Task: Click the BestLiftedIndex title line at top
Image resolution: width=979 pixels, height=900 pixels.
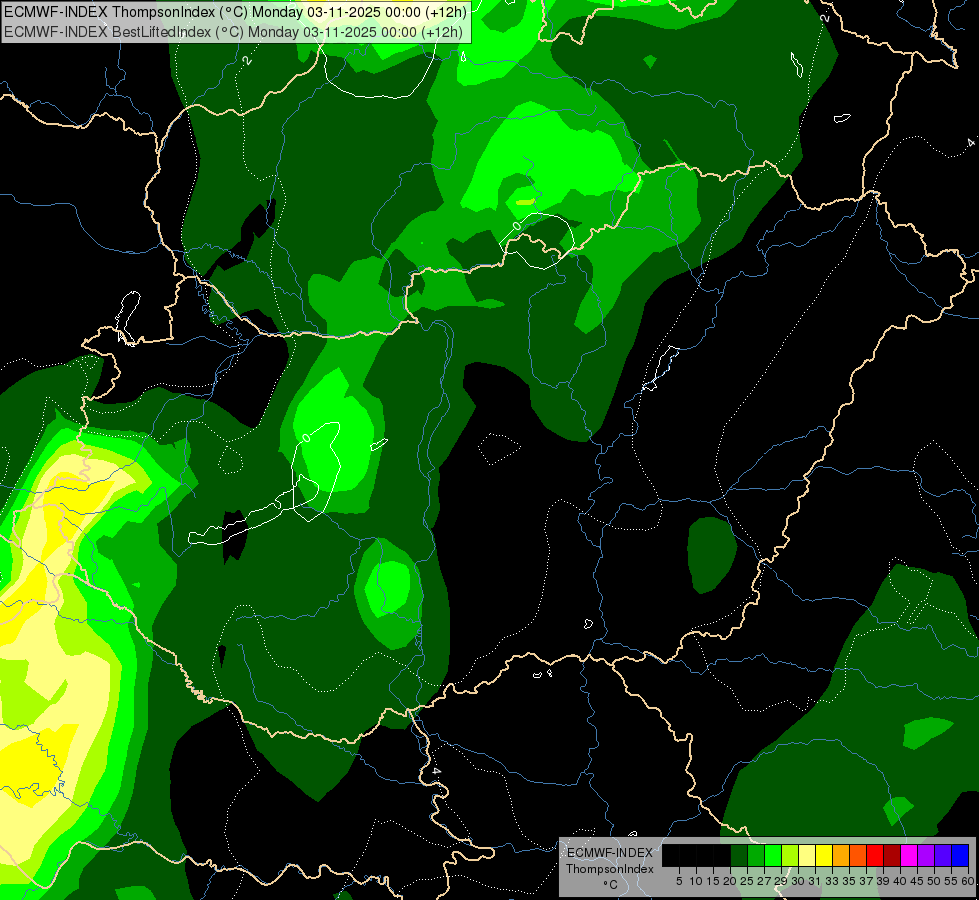Action: pyautogui.click(x=233, y=32)
